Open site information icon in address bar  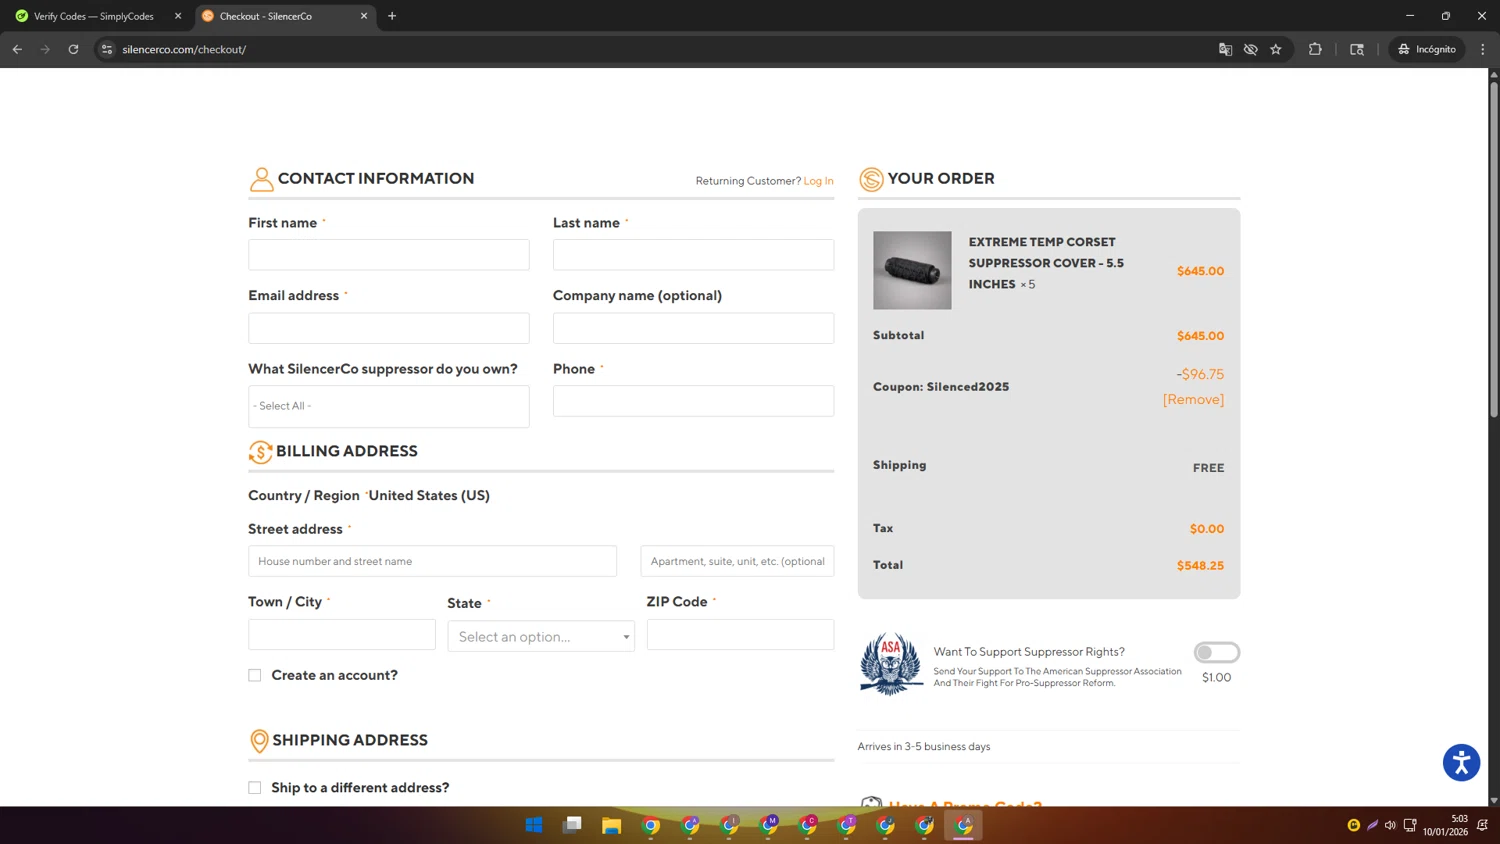coord(107,49)
